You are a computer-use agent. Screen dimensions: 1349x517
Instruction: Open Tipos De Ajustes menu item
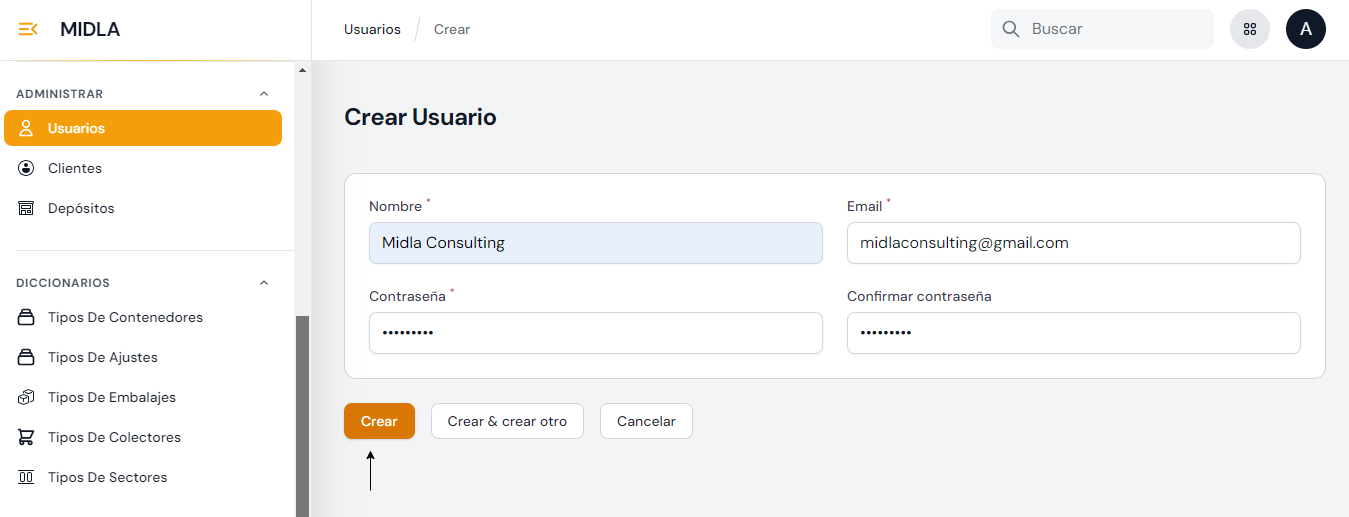102,357
